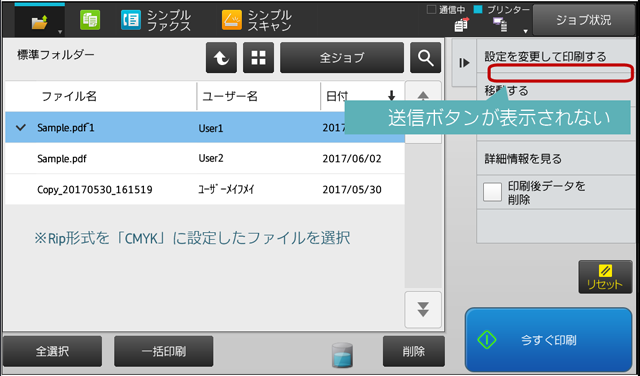Screen dimensions: 640x376
Task: Deselect checked Sample.pdf^1 row
Action: pos(205,127)
